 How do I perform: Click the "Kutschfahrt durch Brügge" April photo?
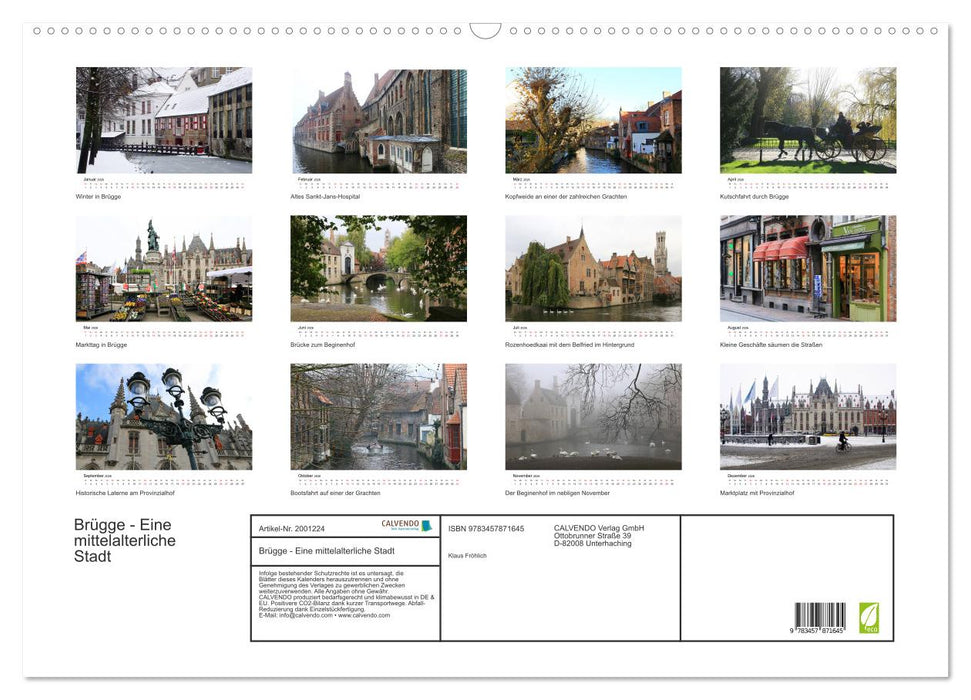(808, 120)
